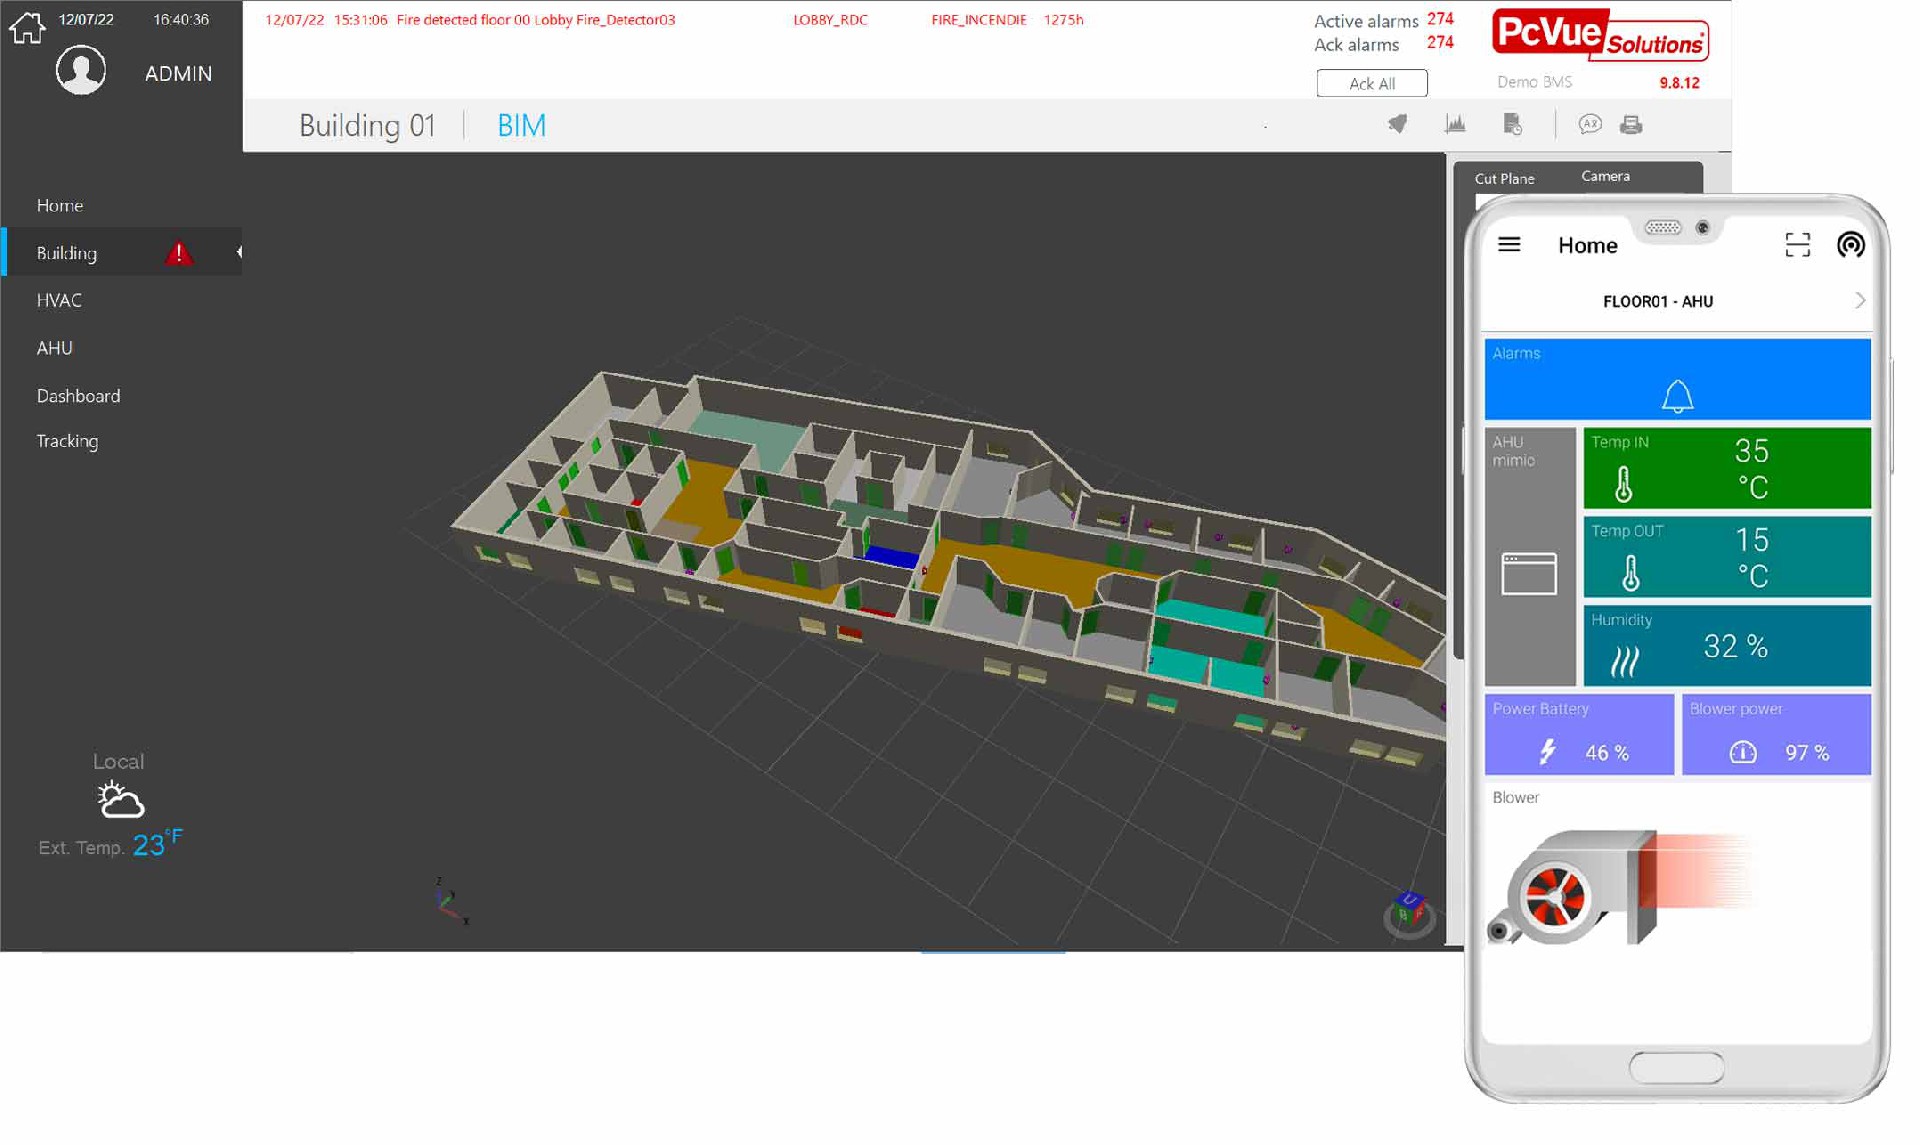Viewport: 1920px width, 1145px height.
Task: Tap the beacon signal icon on the phone
Action: click(1850, 245)
